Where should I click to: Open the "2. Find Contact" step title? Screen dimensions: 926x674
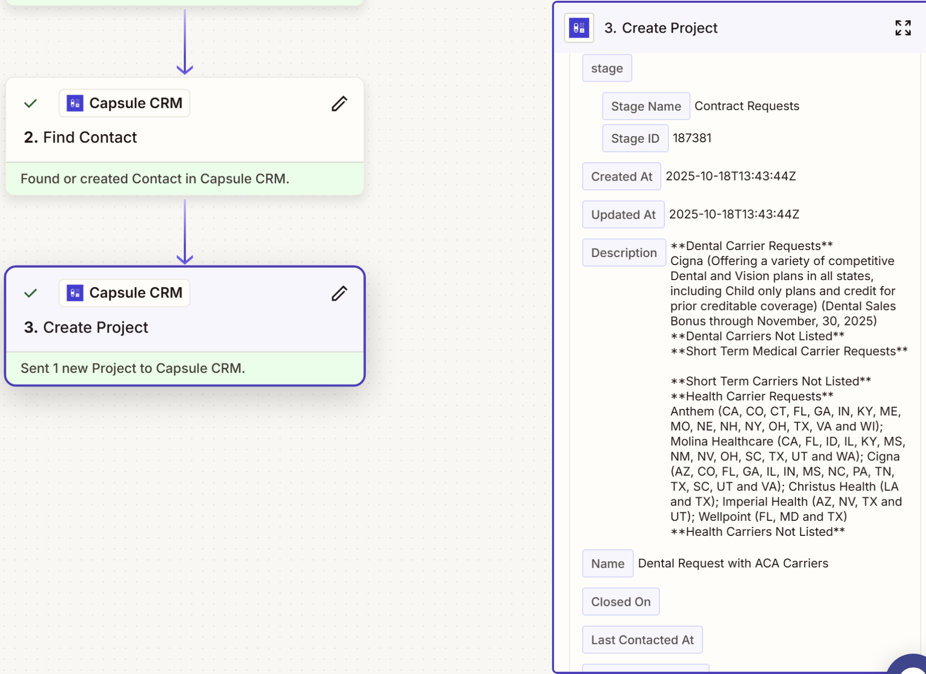point(80,138)
